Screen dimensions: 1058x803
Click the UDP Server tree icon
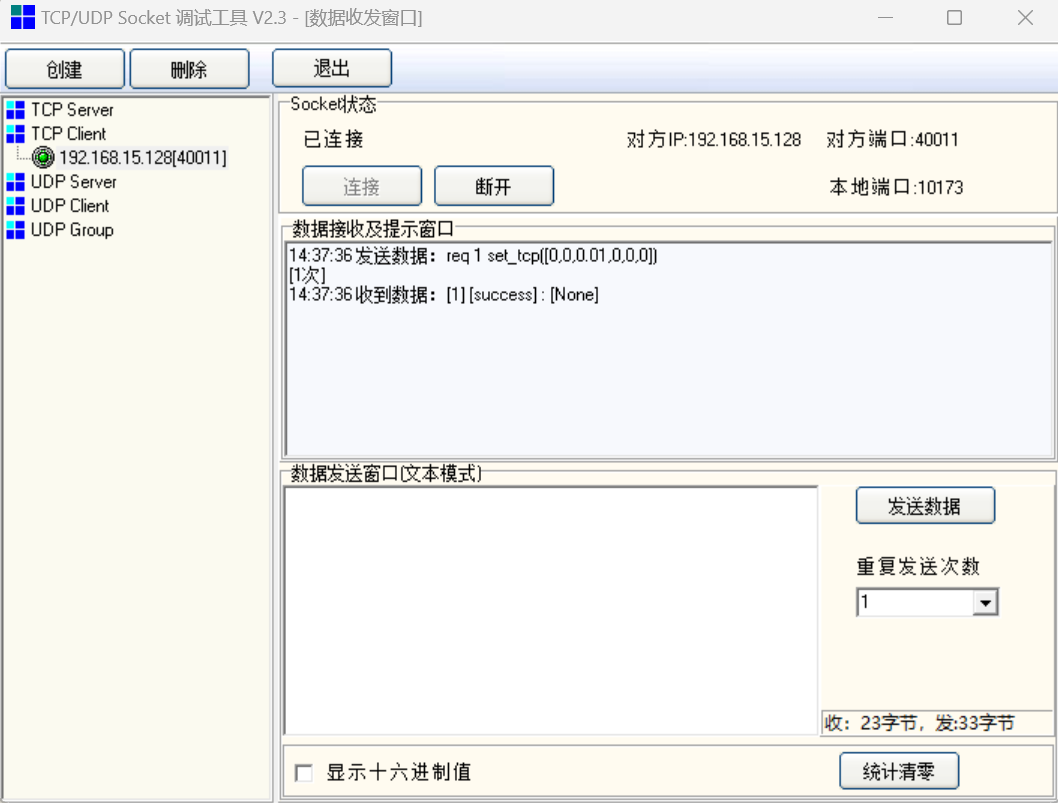coord(15,181)
